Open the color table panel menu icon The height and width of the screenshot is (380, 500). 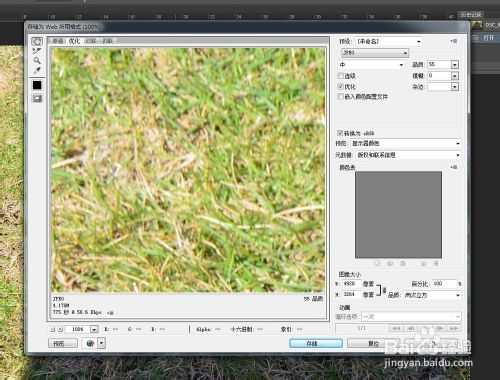coord(454,167)
